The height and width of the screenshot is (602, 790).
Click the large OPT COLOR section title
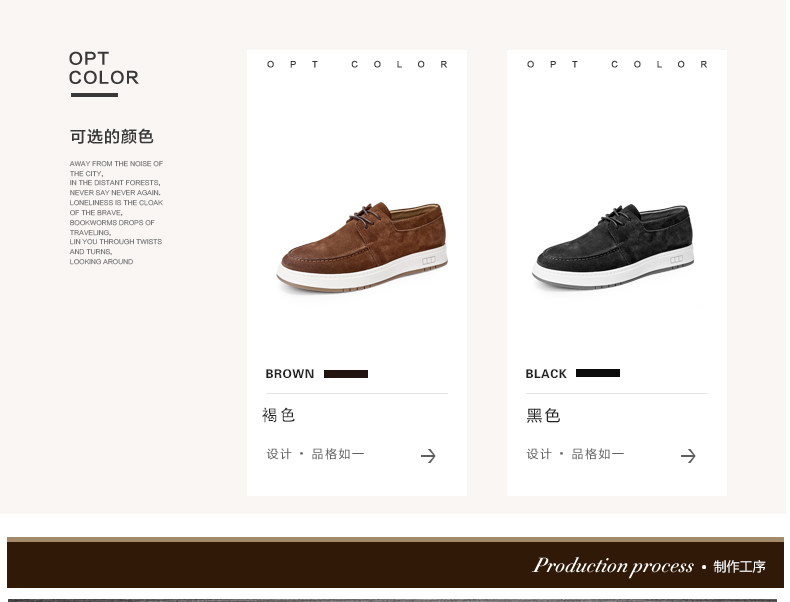(x=104, y=68)
